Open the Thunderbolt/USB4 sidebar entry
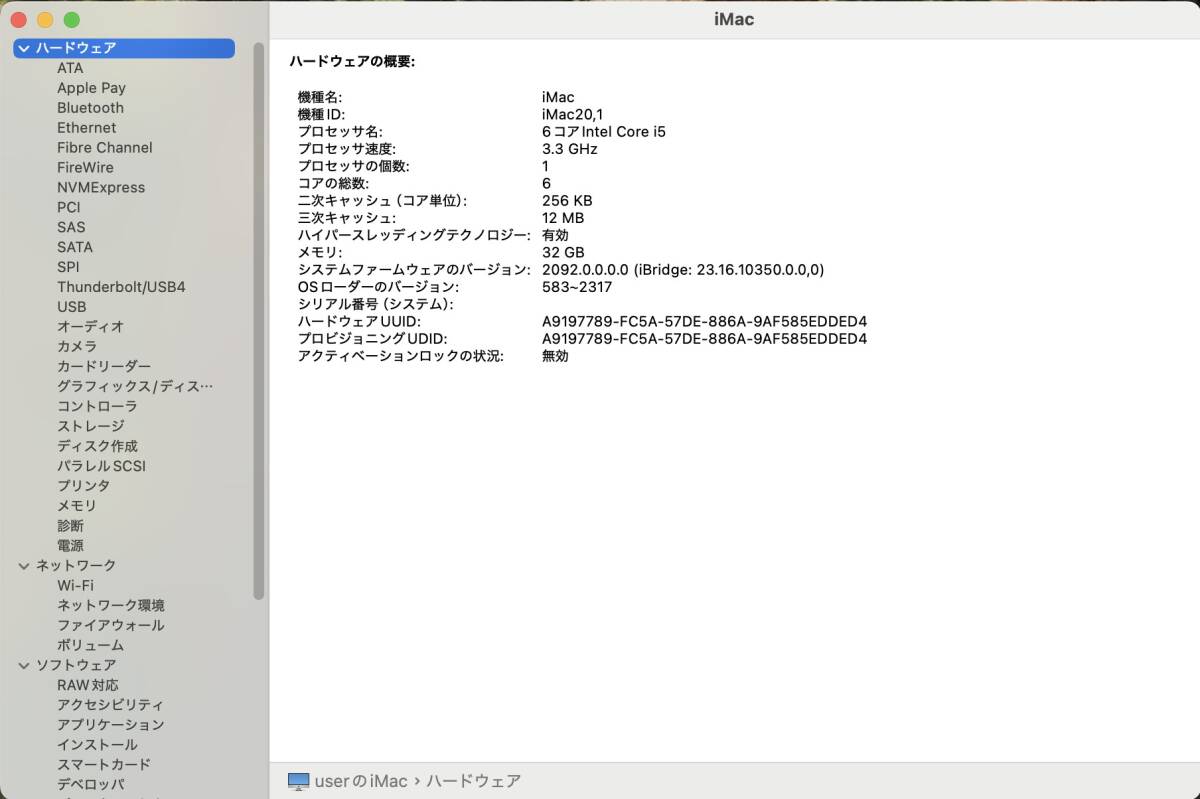The height and width of the screenshot is (799, 1200). pos(121,287)
